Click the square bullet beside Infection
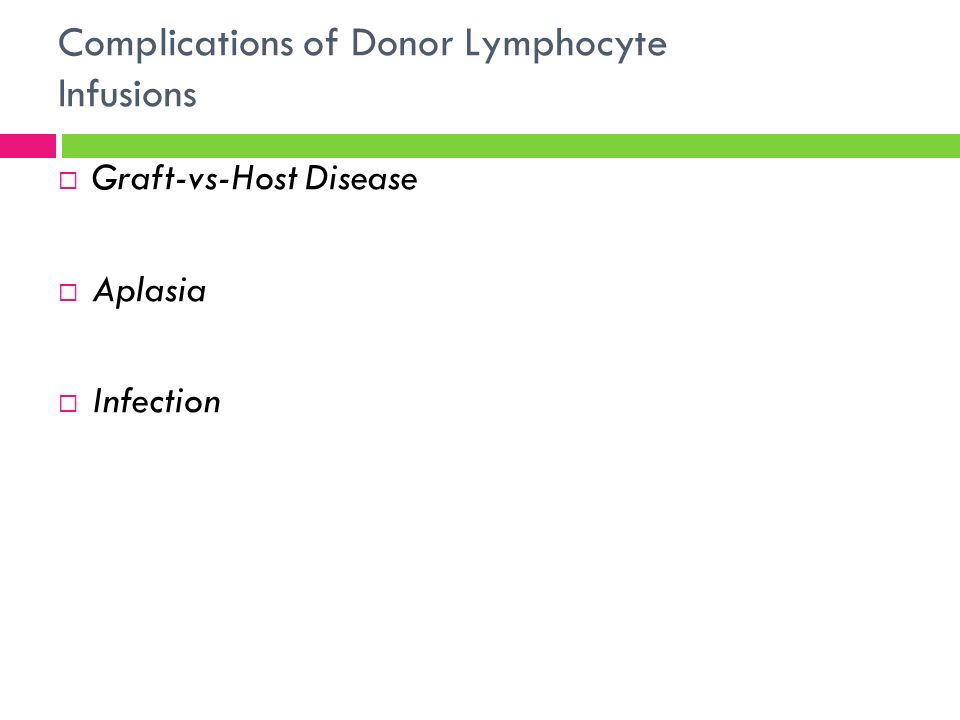 click(x=68, y=403)
